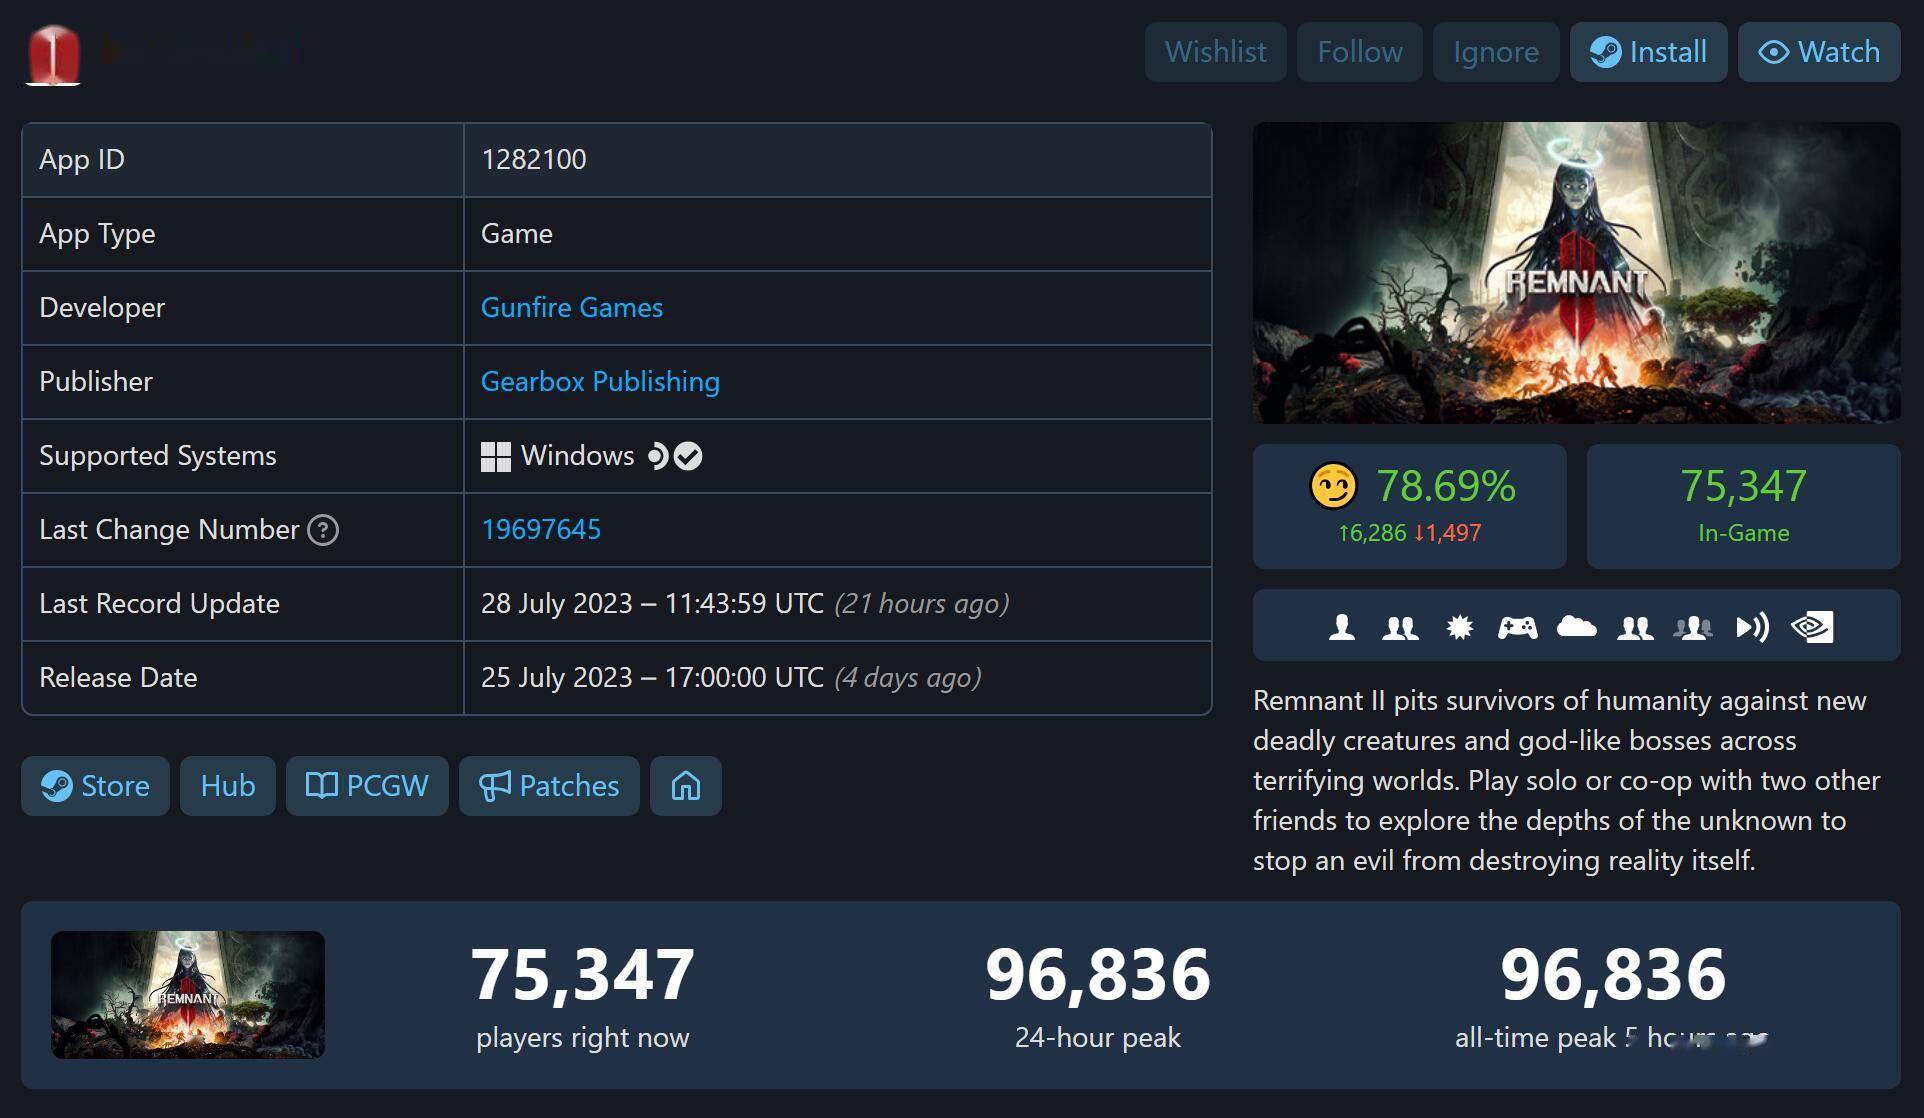
Task: Click the (4 days ago) relative time
Action: coord(907,678)
